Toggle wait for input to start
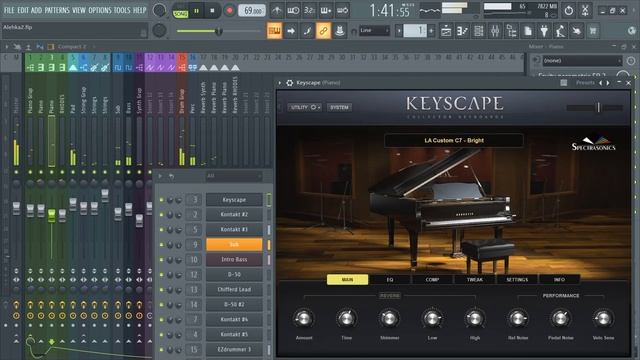The image size is (640, 360). 293,11
